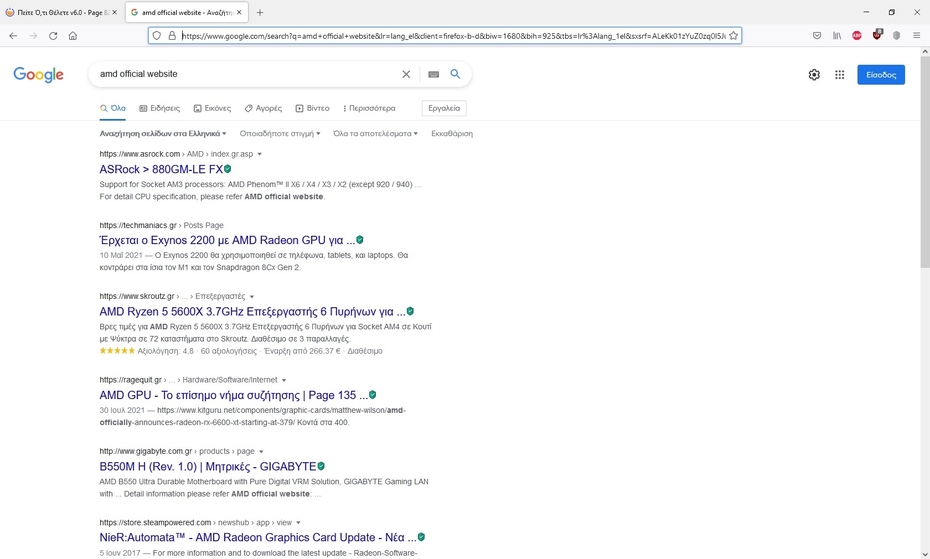
Task: Click the shield badge beside Ryzen 5 5600X result
Action: pyautogui.click(x=410, y=311)
